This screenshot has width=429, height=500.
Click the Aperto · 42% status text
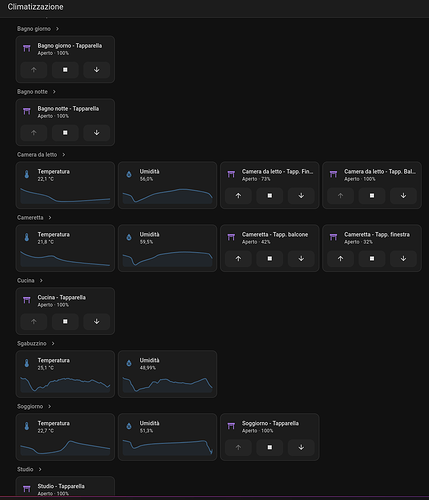256,242
